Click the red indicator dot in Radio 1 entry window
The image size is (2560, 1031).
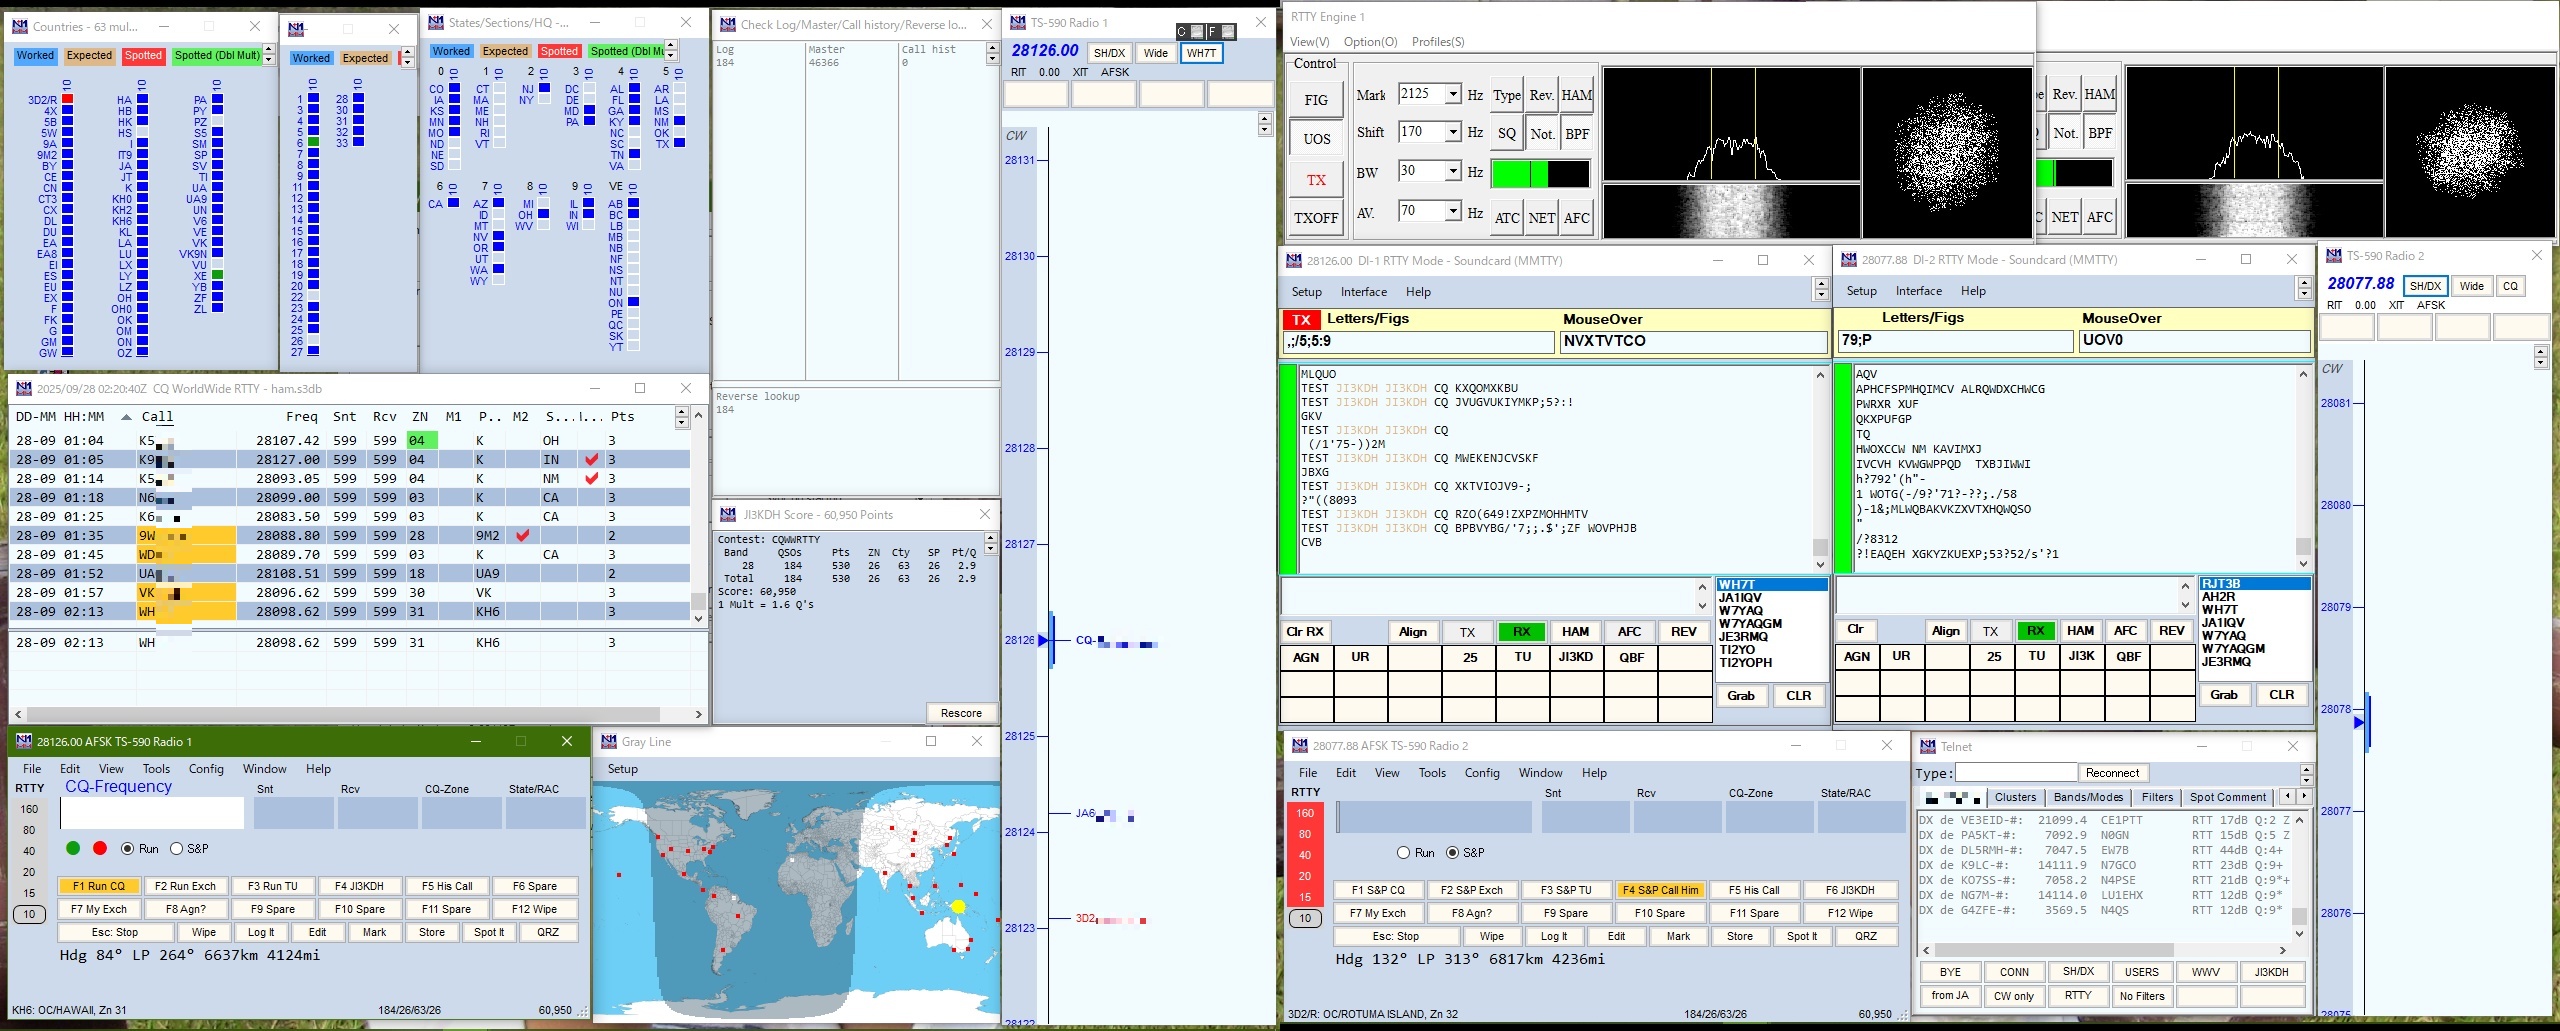[99, 848]
